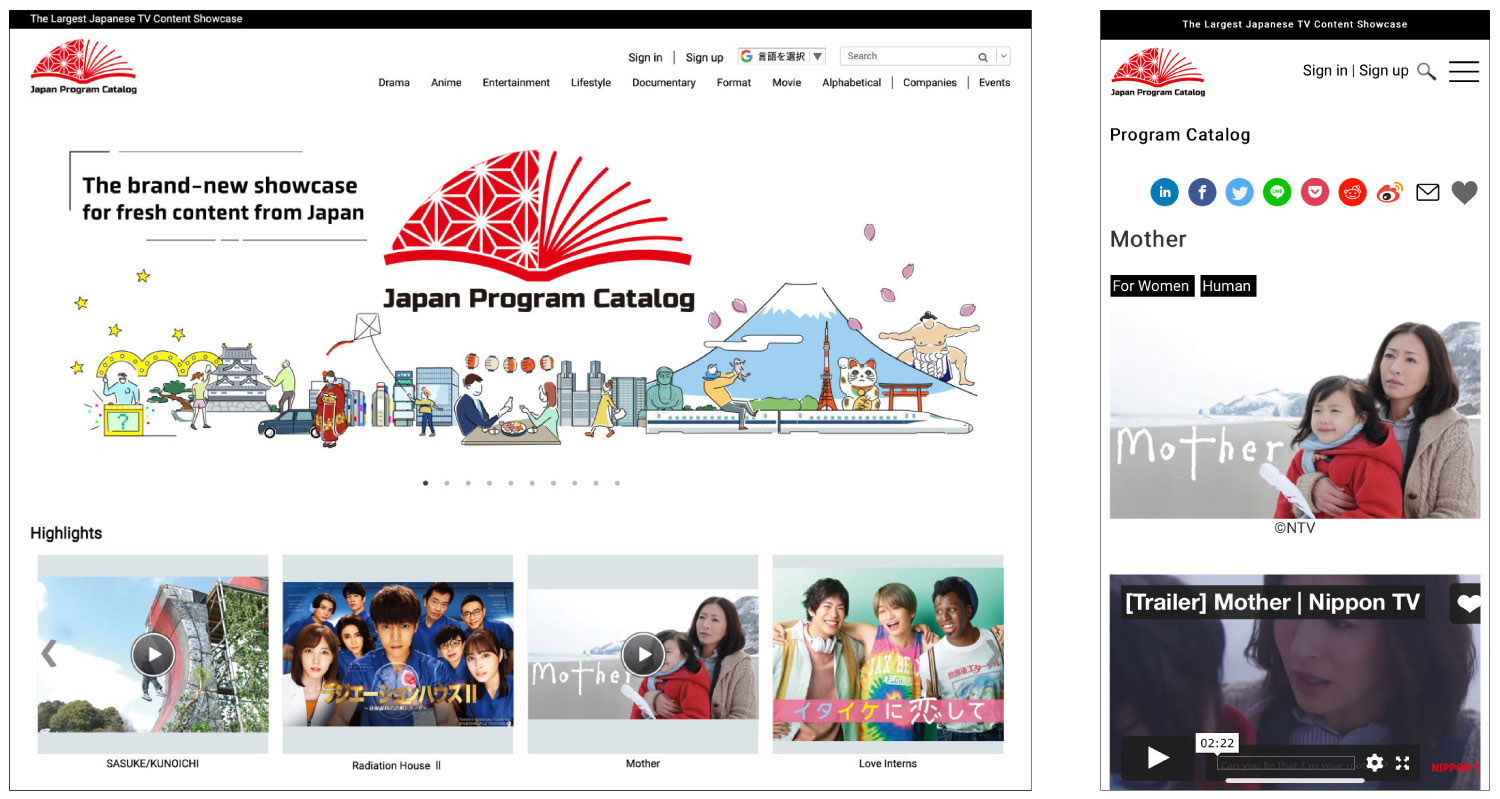Share Mother page on Twitter
This screenshot has height=799, width=1500.
pyautogui.click(x=1240, y=192)
